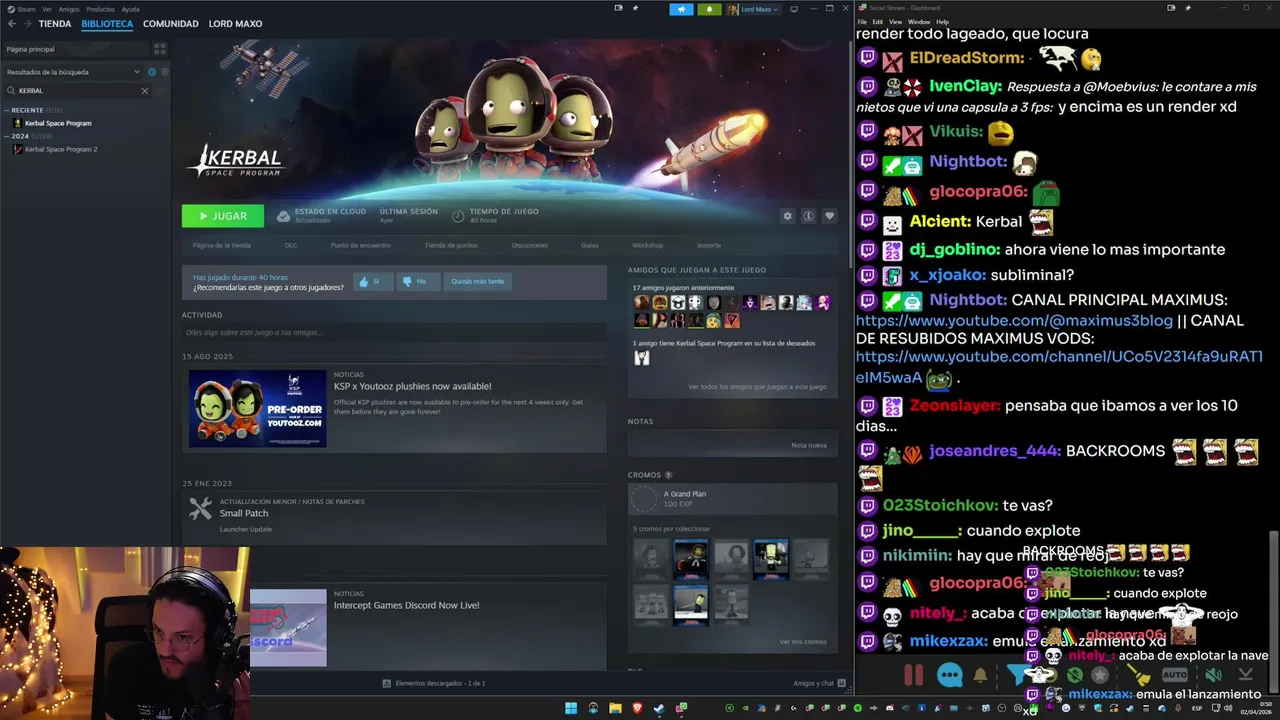The height and width of the screenshot is (720, 1280).
Task: Open the Soporte tab
Action: point(708,245)
